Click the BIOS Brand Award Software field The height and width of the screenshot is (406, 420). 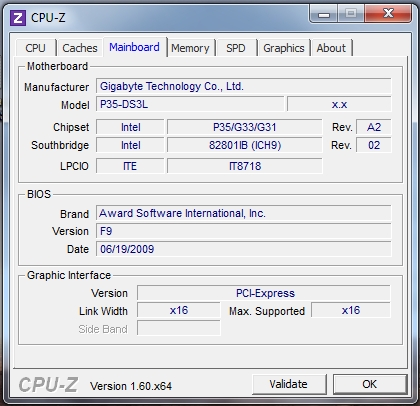click(x=244, y=213)
